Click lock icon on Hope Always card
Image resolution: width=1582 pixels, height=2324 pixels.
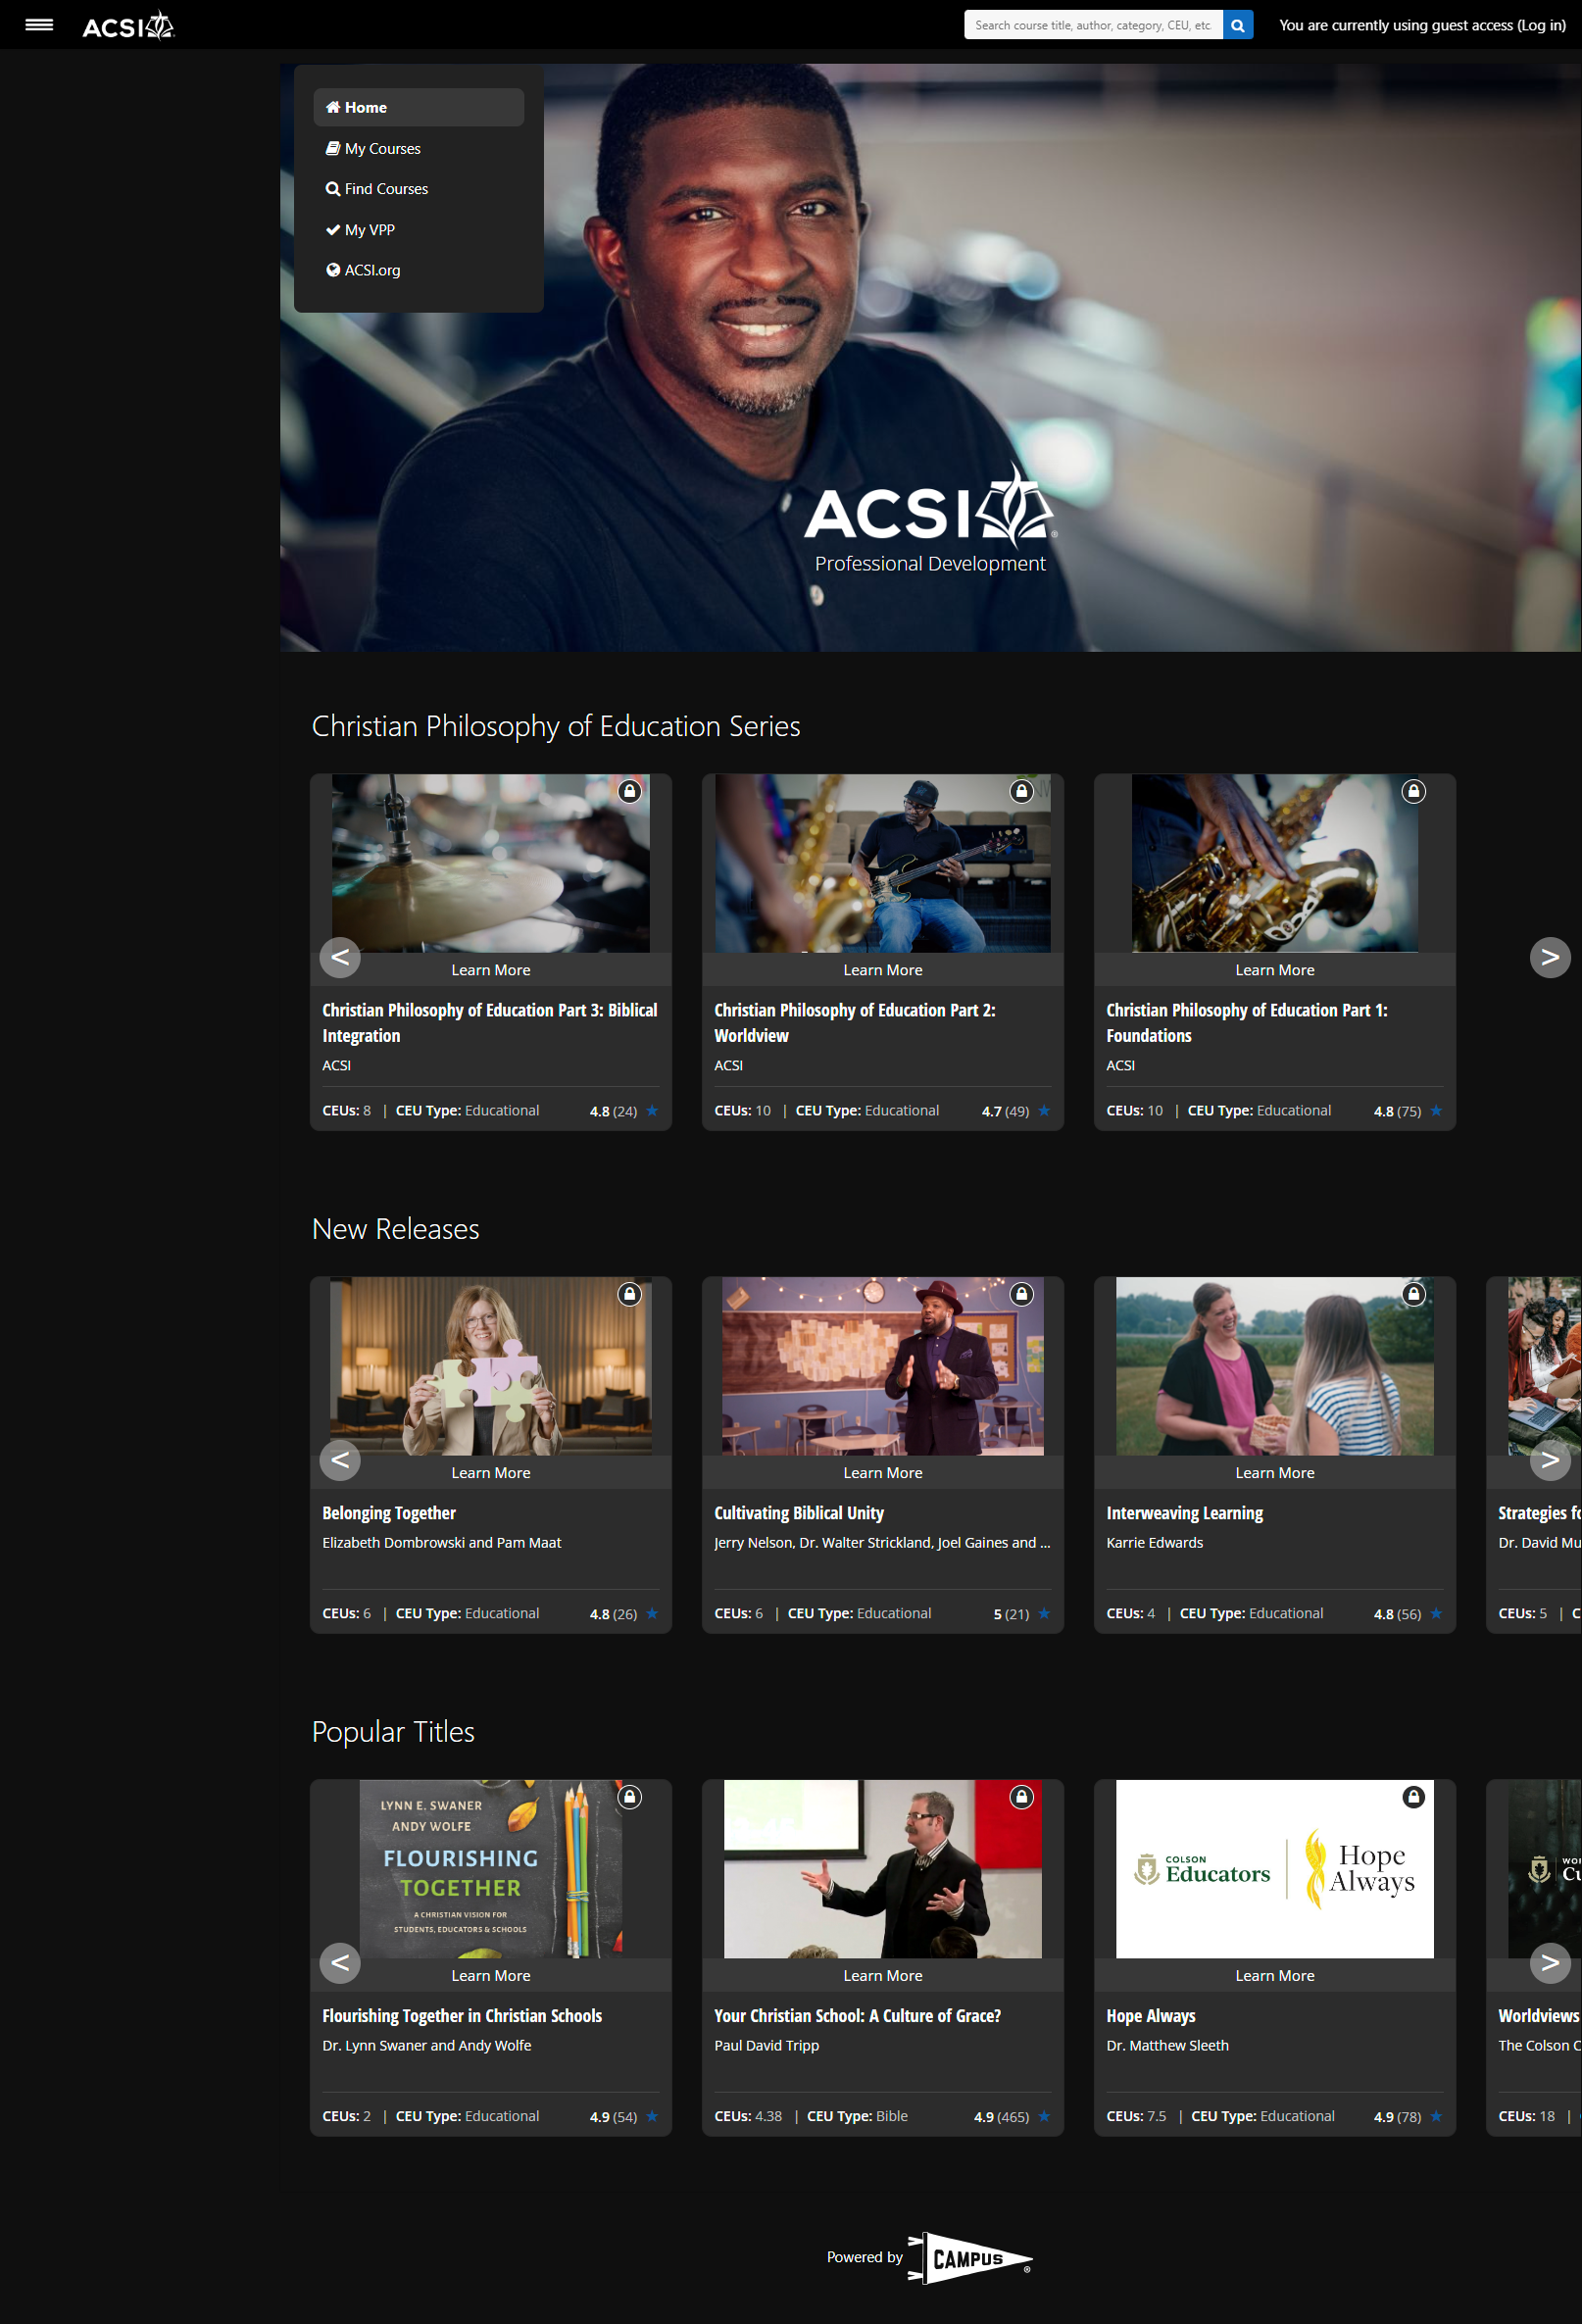pos(1413,1797)
